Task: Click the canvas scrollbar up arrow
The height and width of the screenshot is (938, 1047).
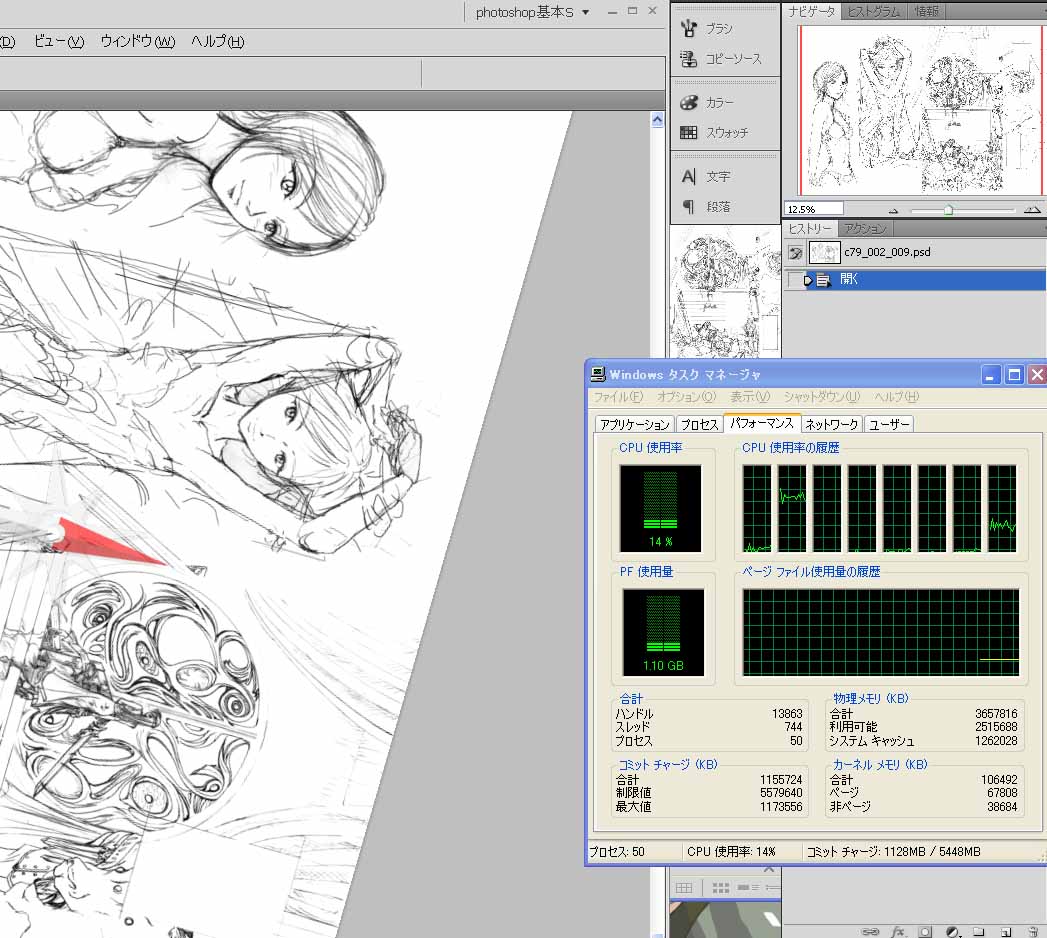Action: (657, 120)
